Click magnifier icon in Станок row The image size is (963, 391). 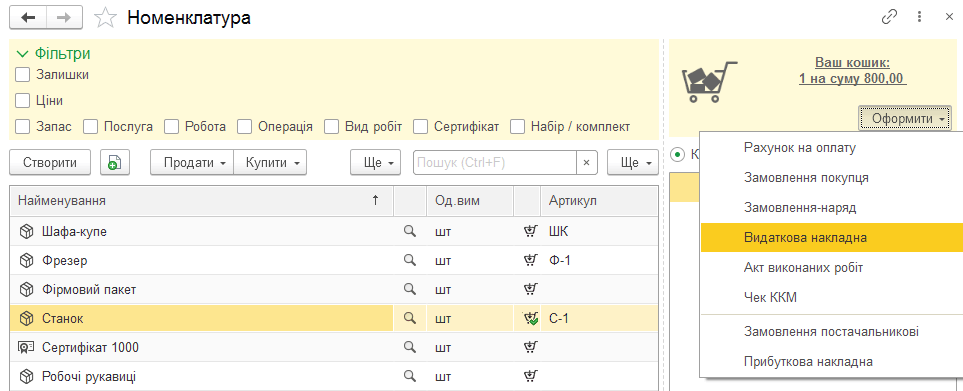click(x=409, y=318)
